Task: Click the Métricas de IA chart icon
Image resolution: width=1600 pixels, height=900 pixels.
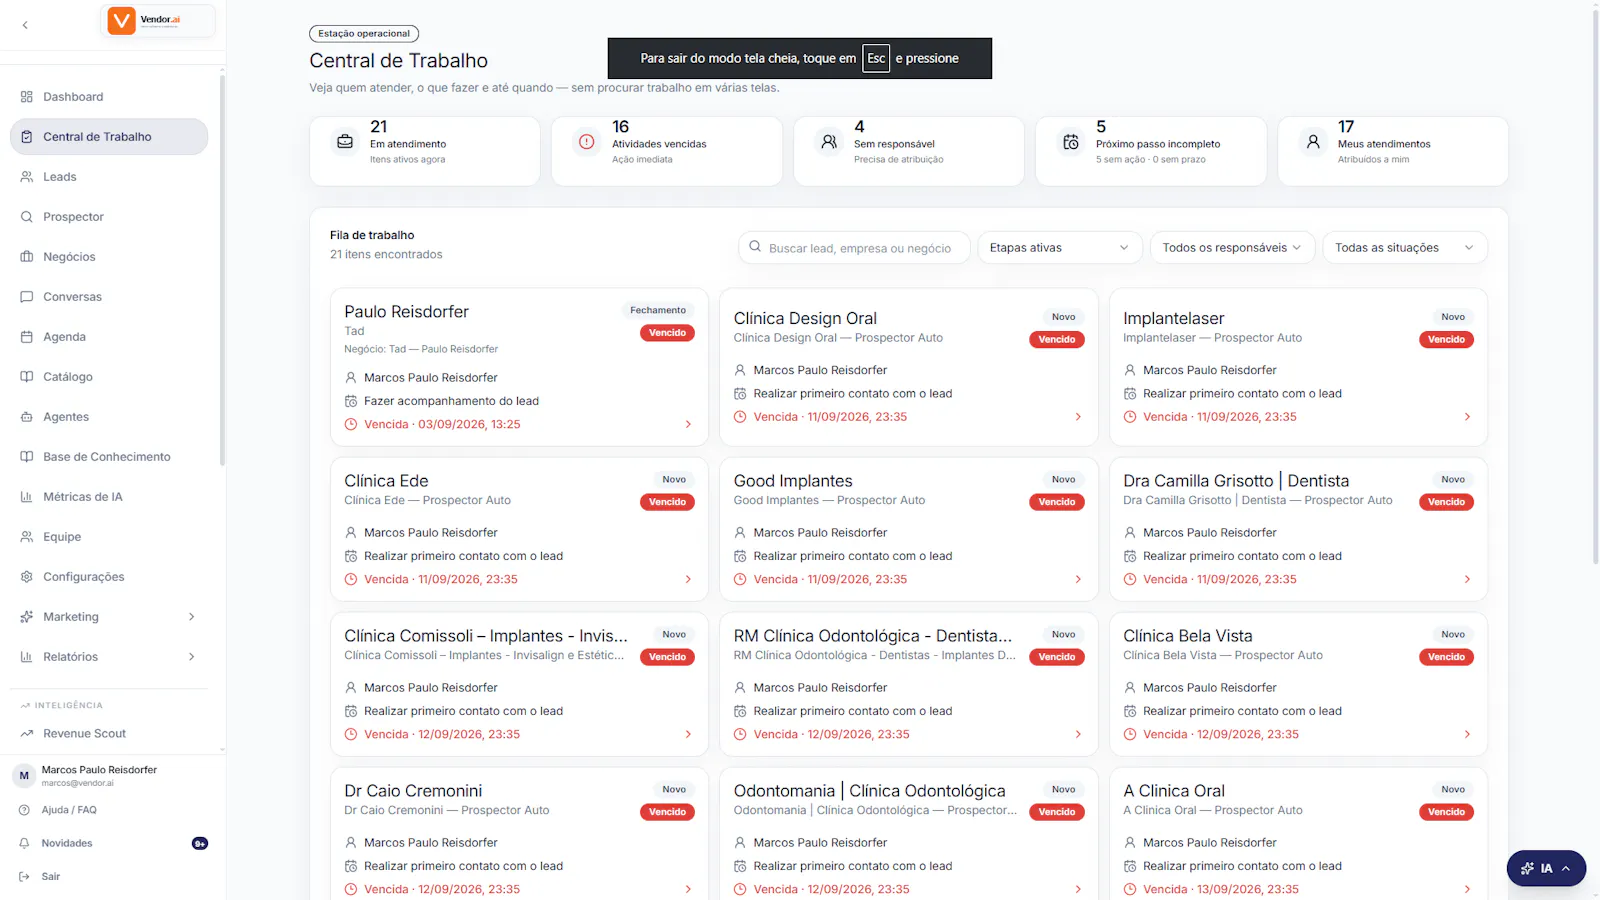Action: (x=27, y=497)
